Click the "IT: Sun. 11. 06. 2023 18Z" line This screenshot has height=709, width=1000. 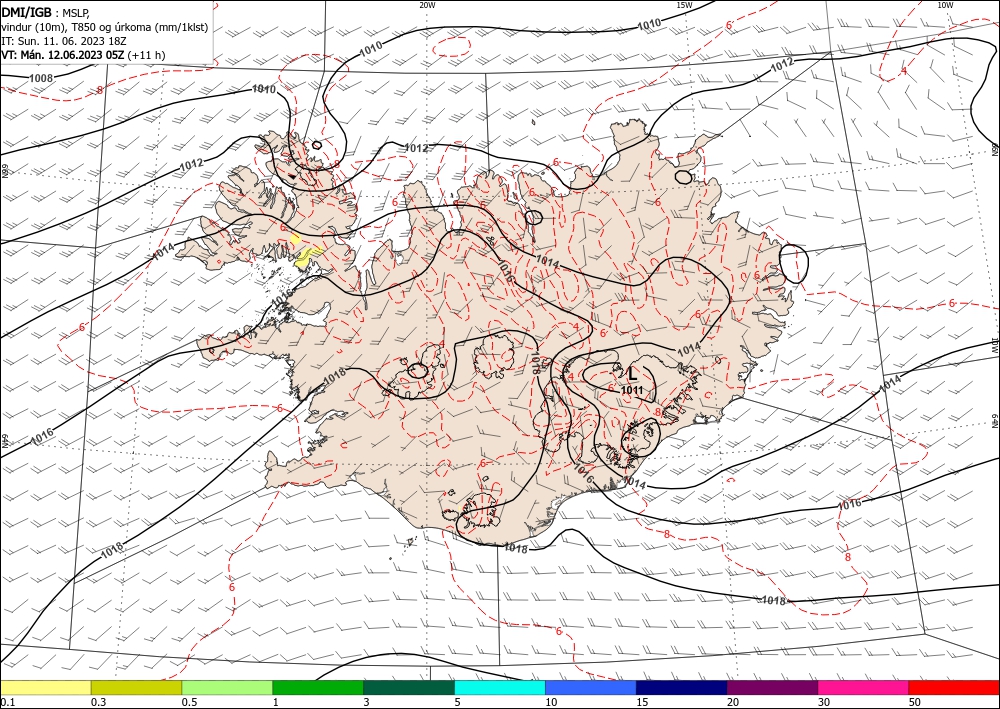click(64, 41)
